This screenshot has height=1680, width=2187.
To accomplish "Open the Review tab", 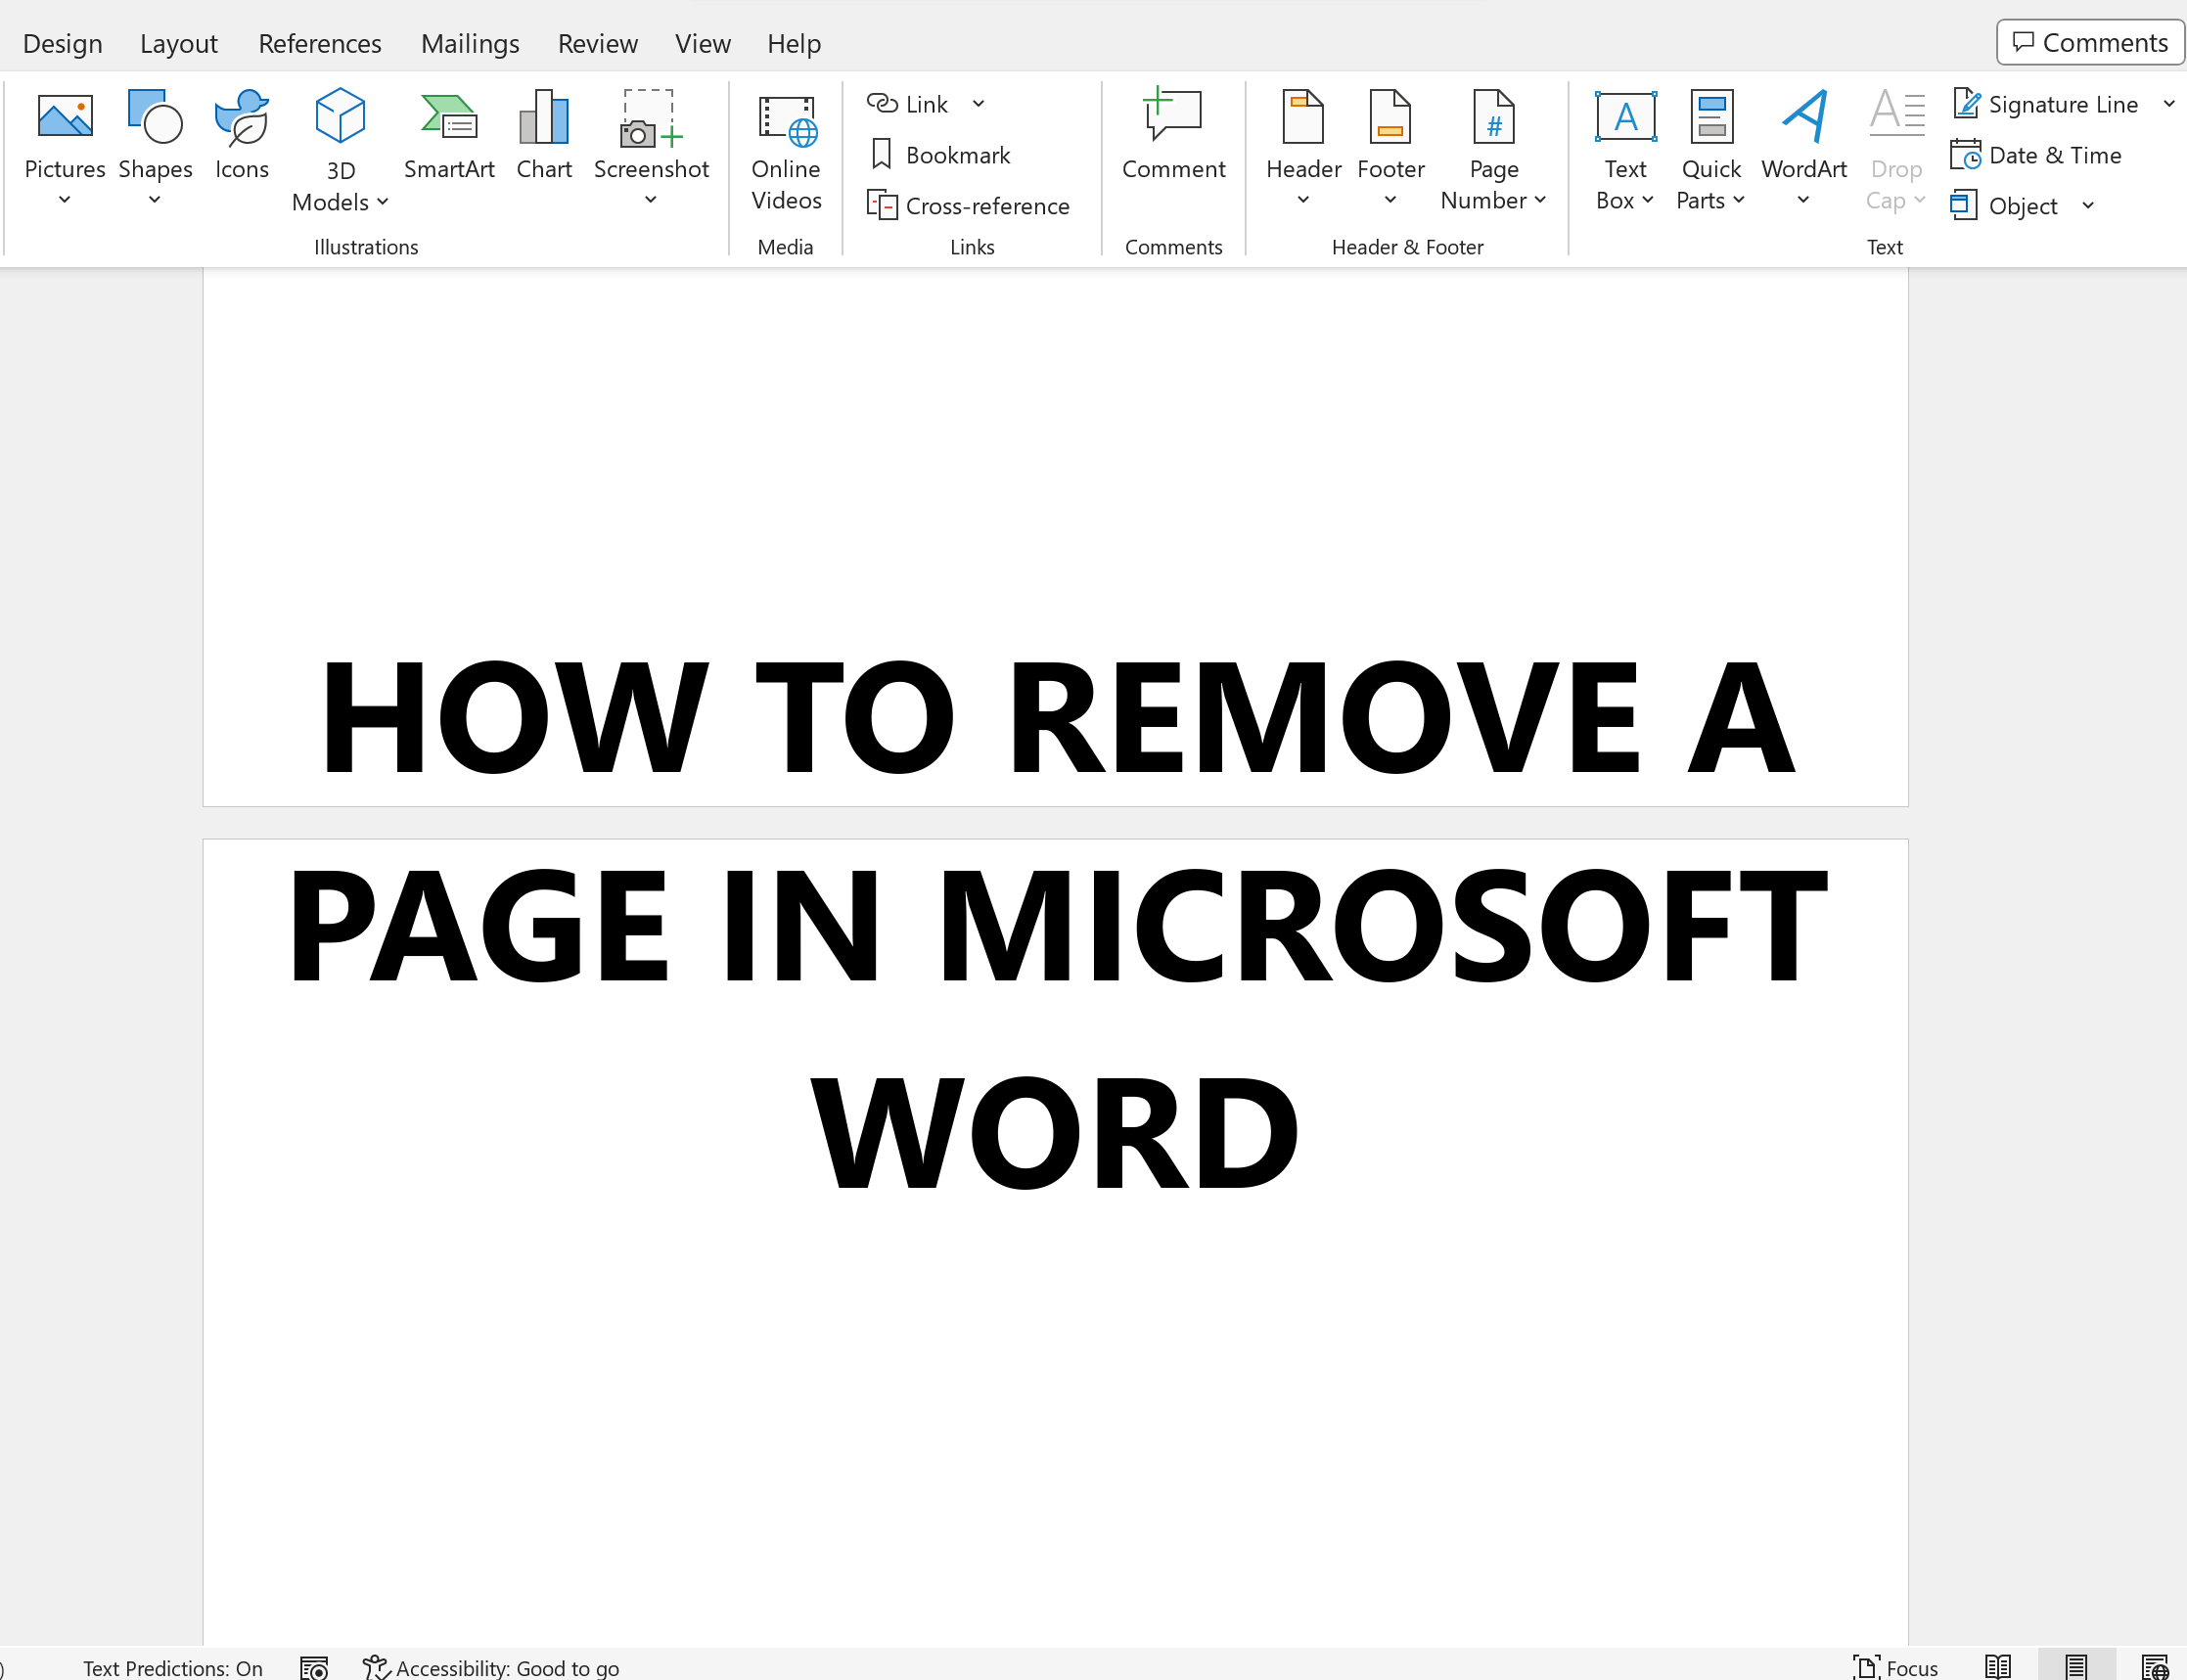I will (597, 44).
